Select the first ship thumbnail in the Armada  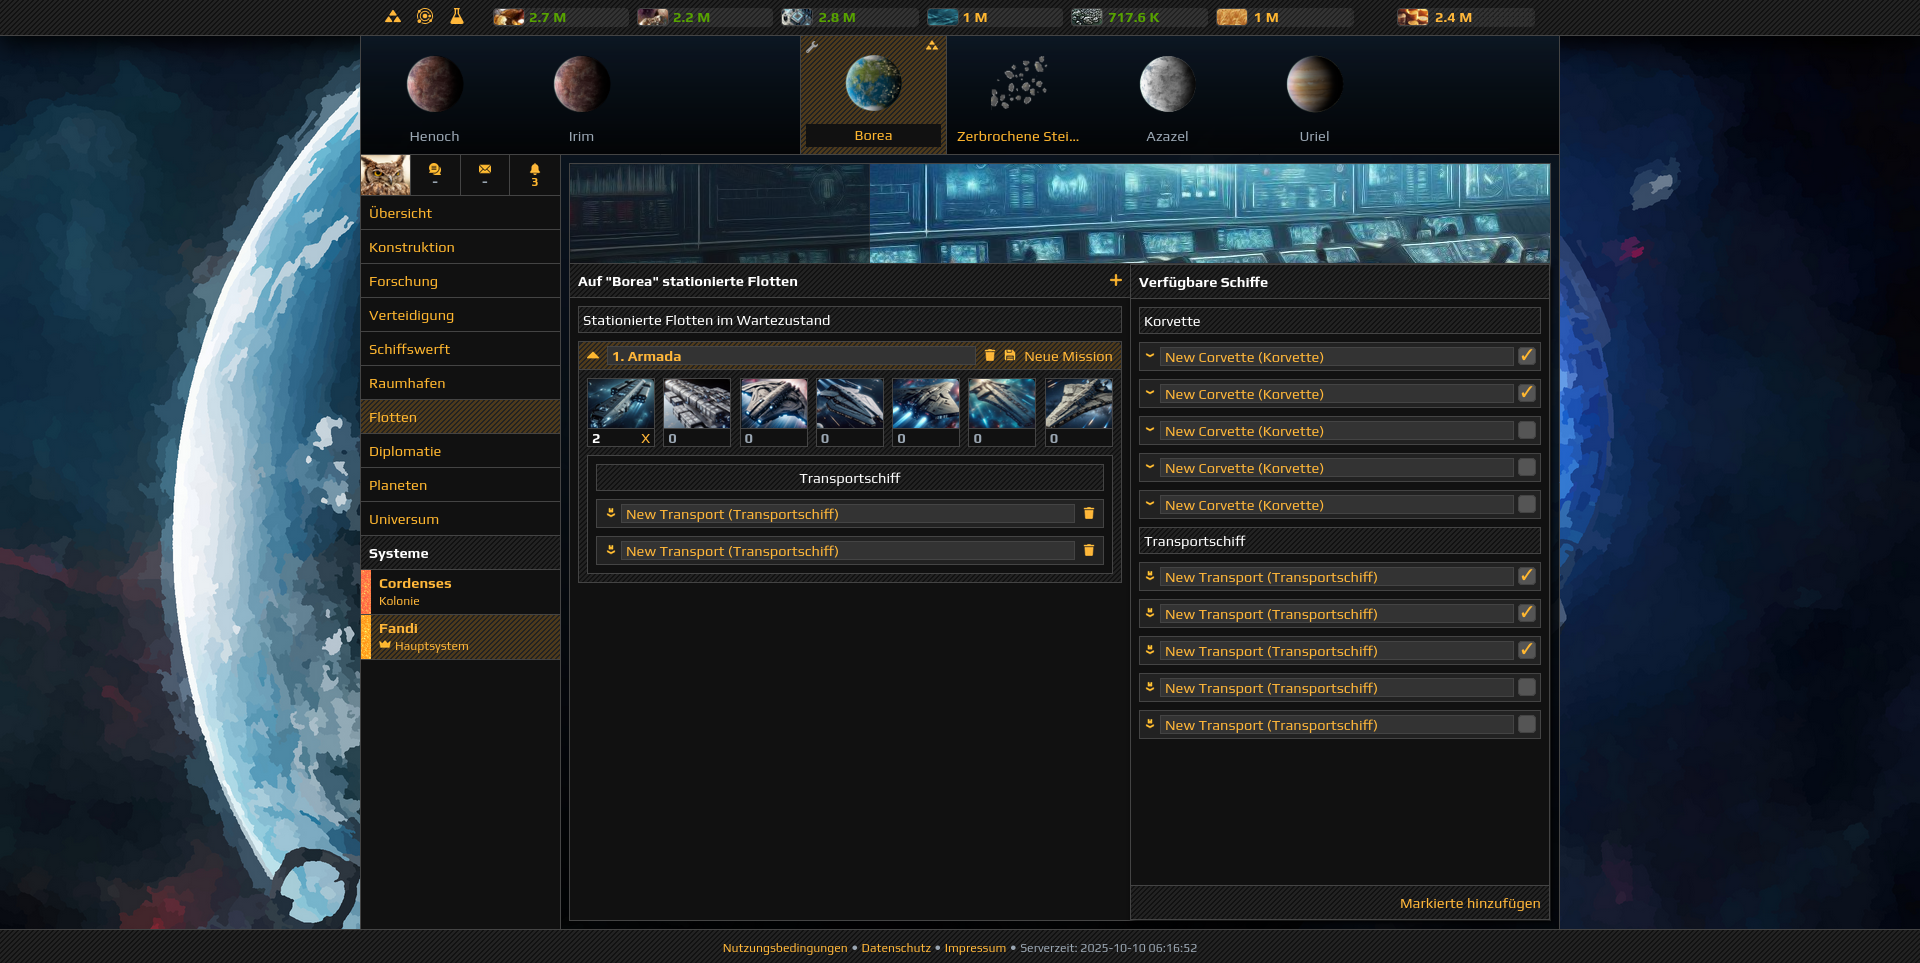click(x=621, y=404)
